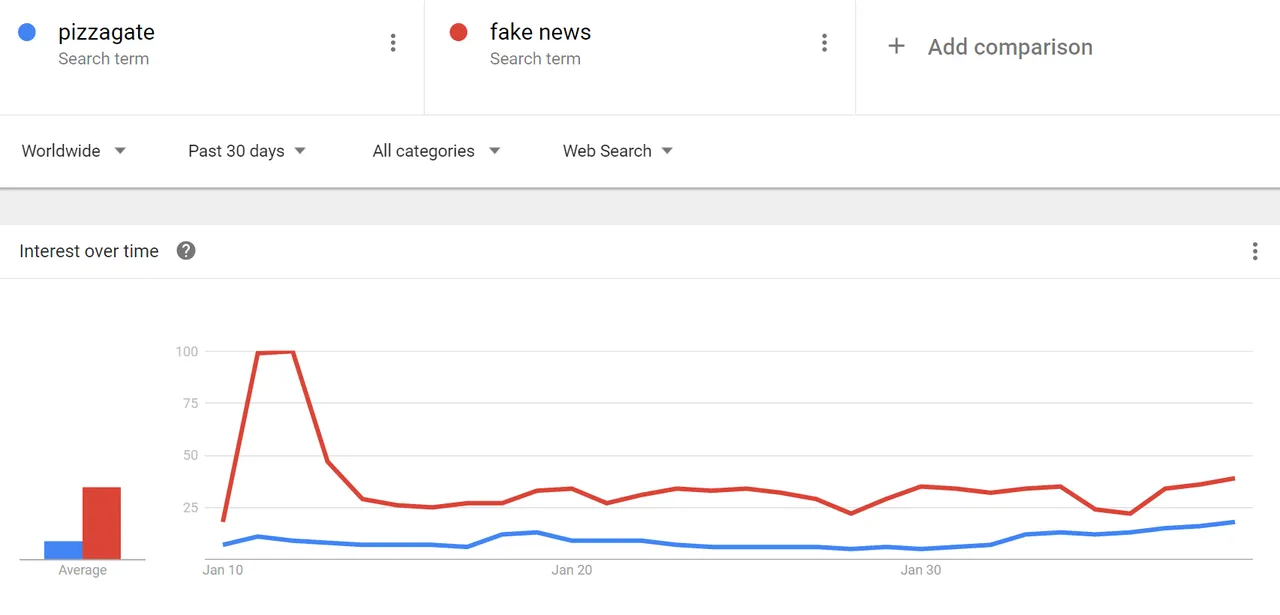Click the Jan 30 date label on the axis

click(x=920, y=571)
